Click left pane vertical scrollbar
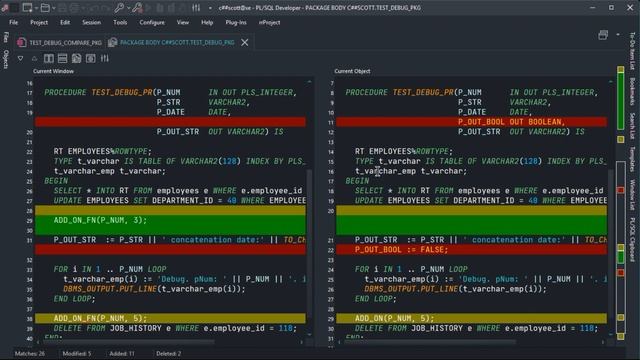Image resolution: width=640 pixels, height=360 pixels. click(309, 244)
